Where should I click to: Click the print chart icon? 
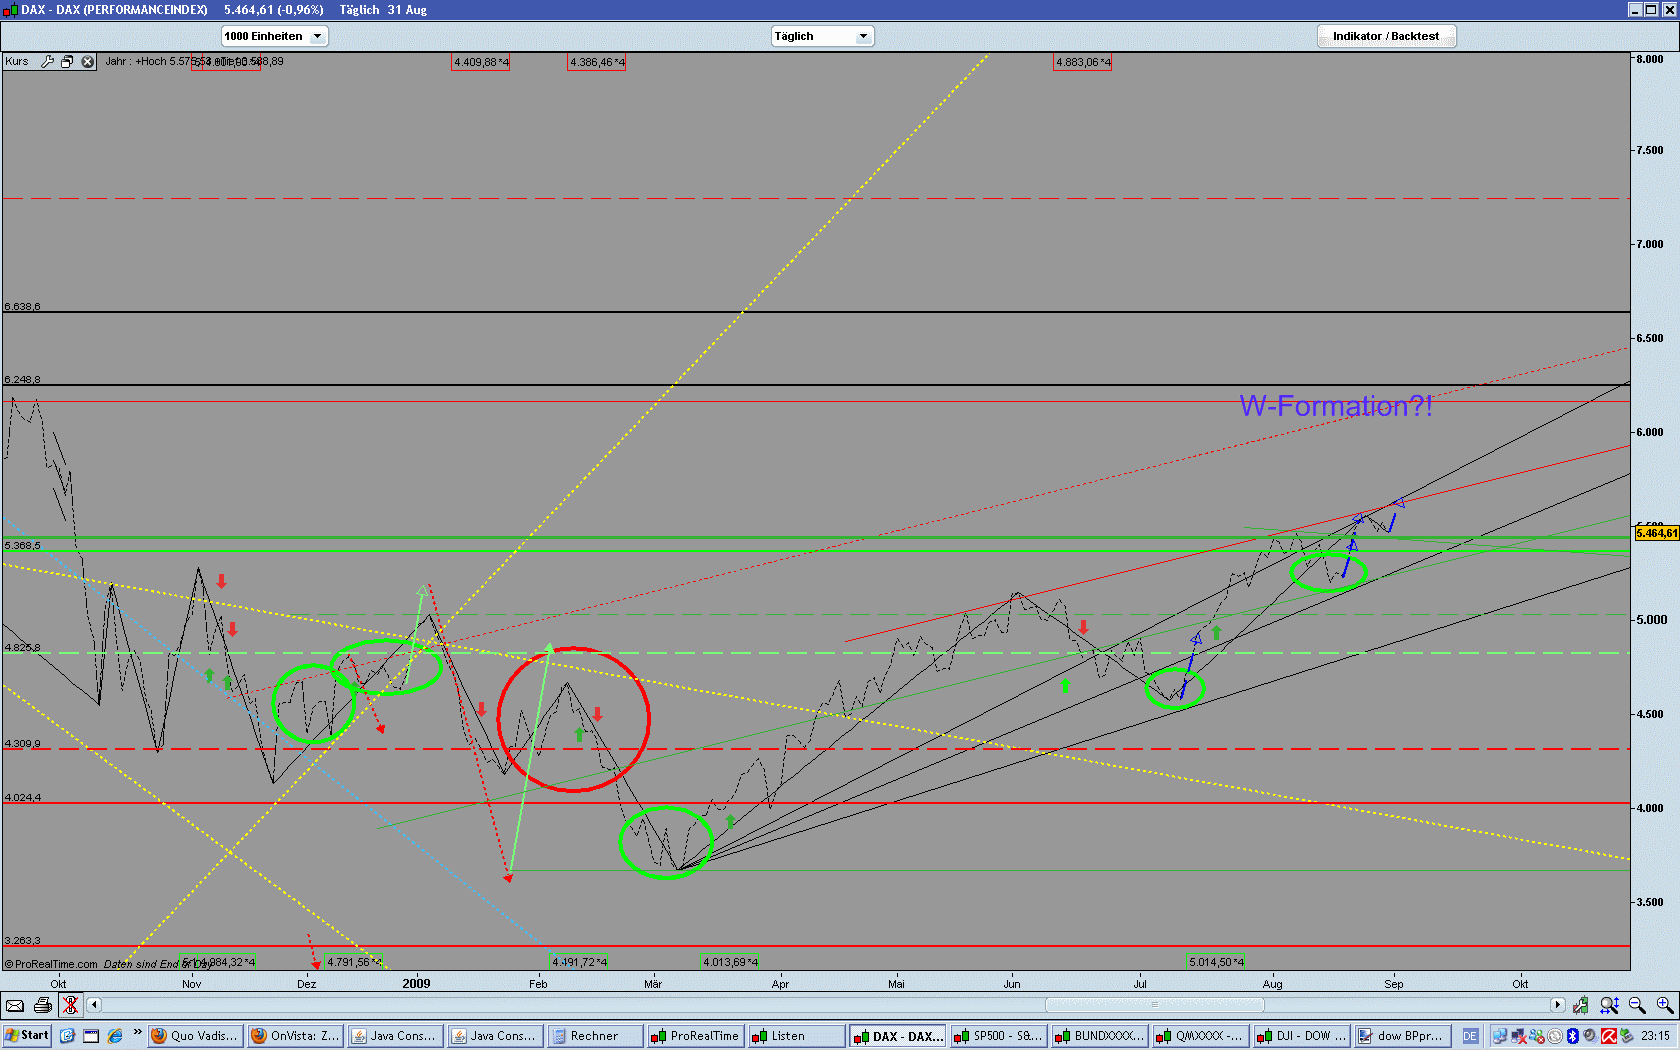[x=42, y=1005]
